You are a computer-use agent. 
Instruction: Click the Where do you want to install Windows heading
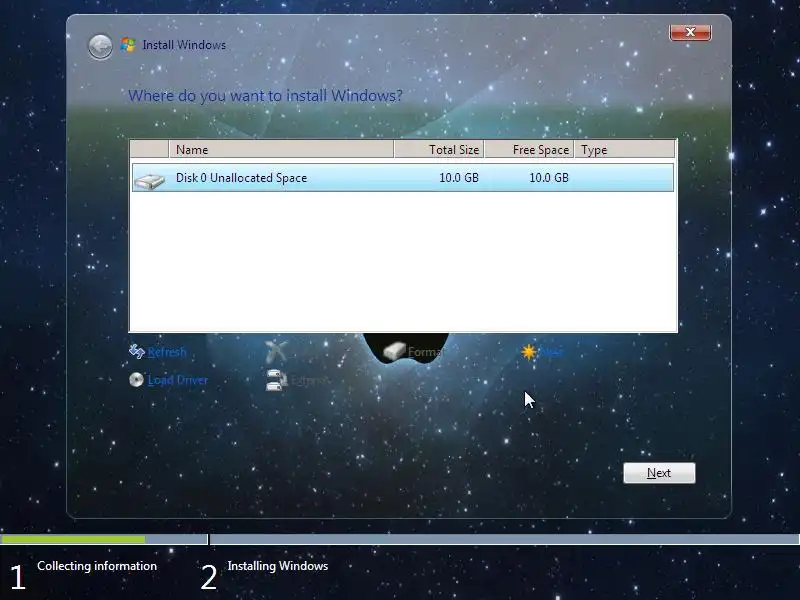(265, 95)
